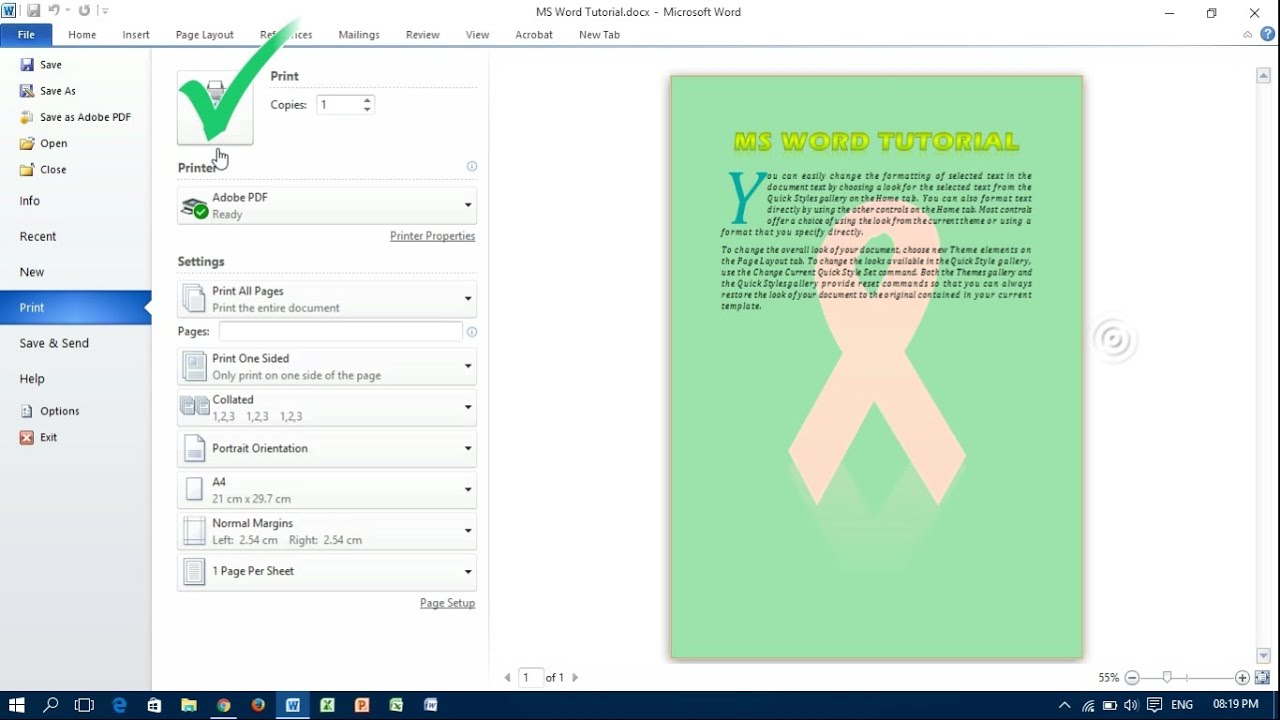Open the 1 Page Per Sheet dropdown
The width and height of the screenshot is (1280, 720).
(x=327, y=571)
